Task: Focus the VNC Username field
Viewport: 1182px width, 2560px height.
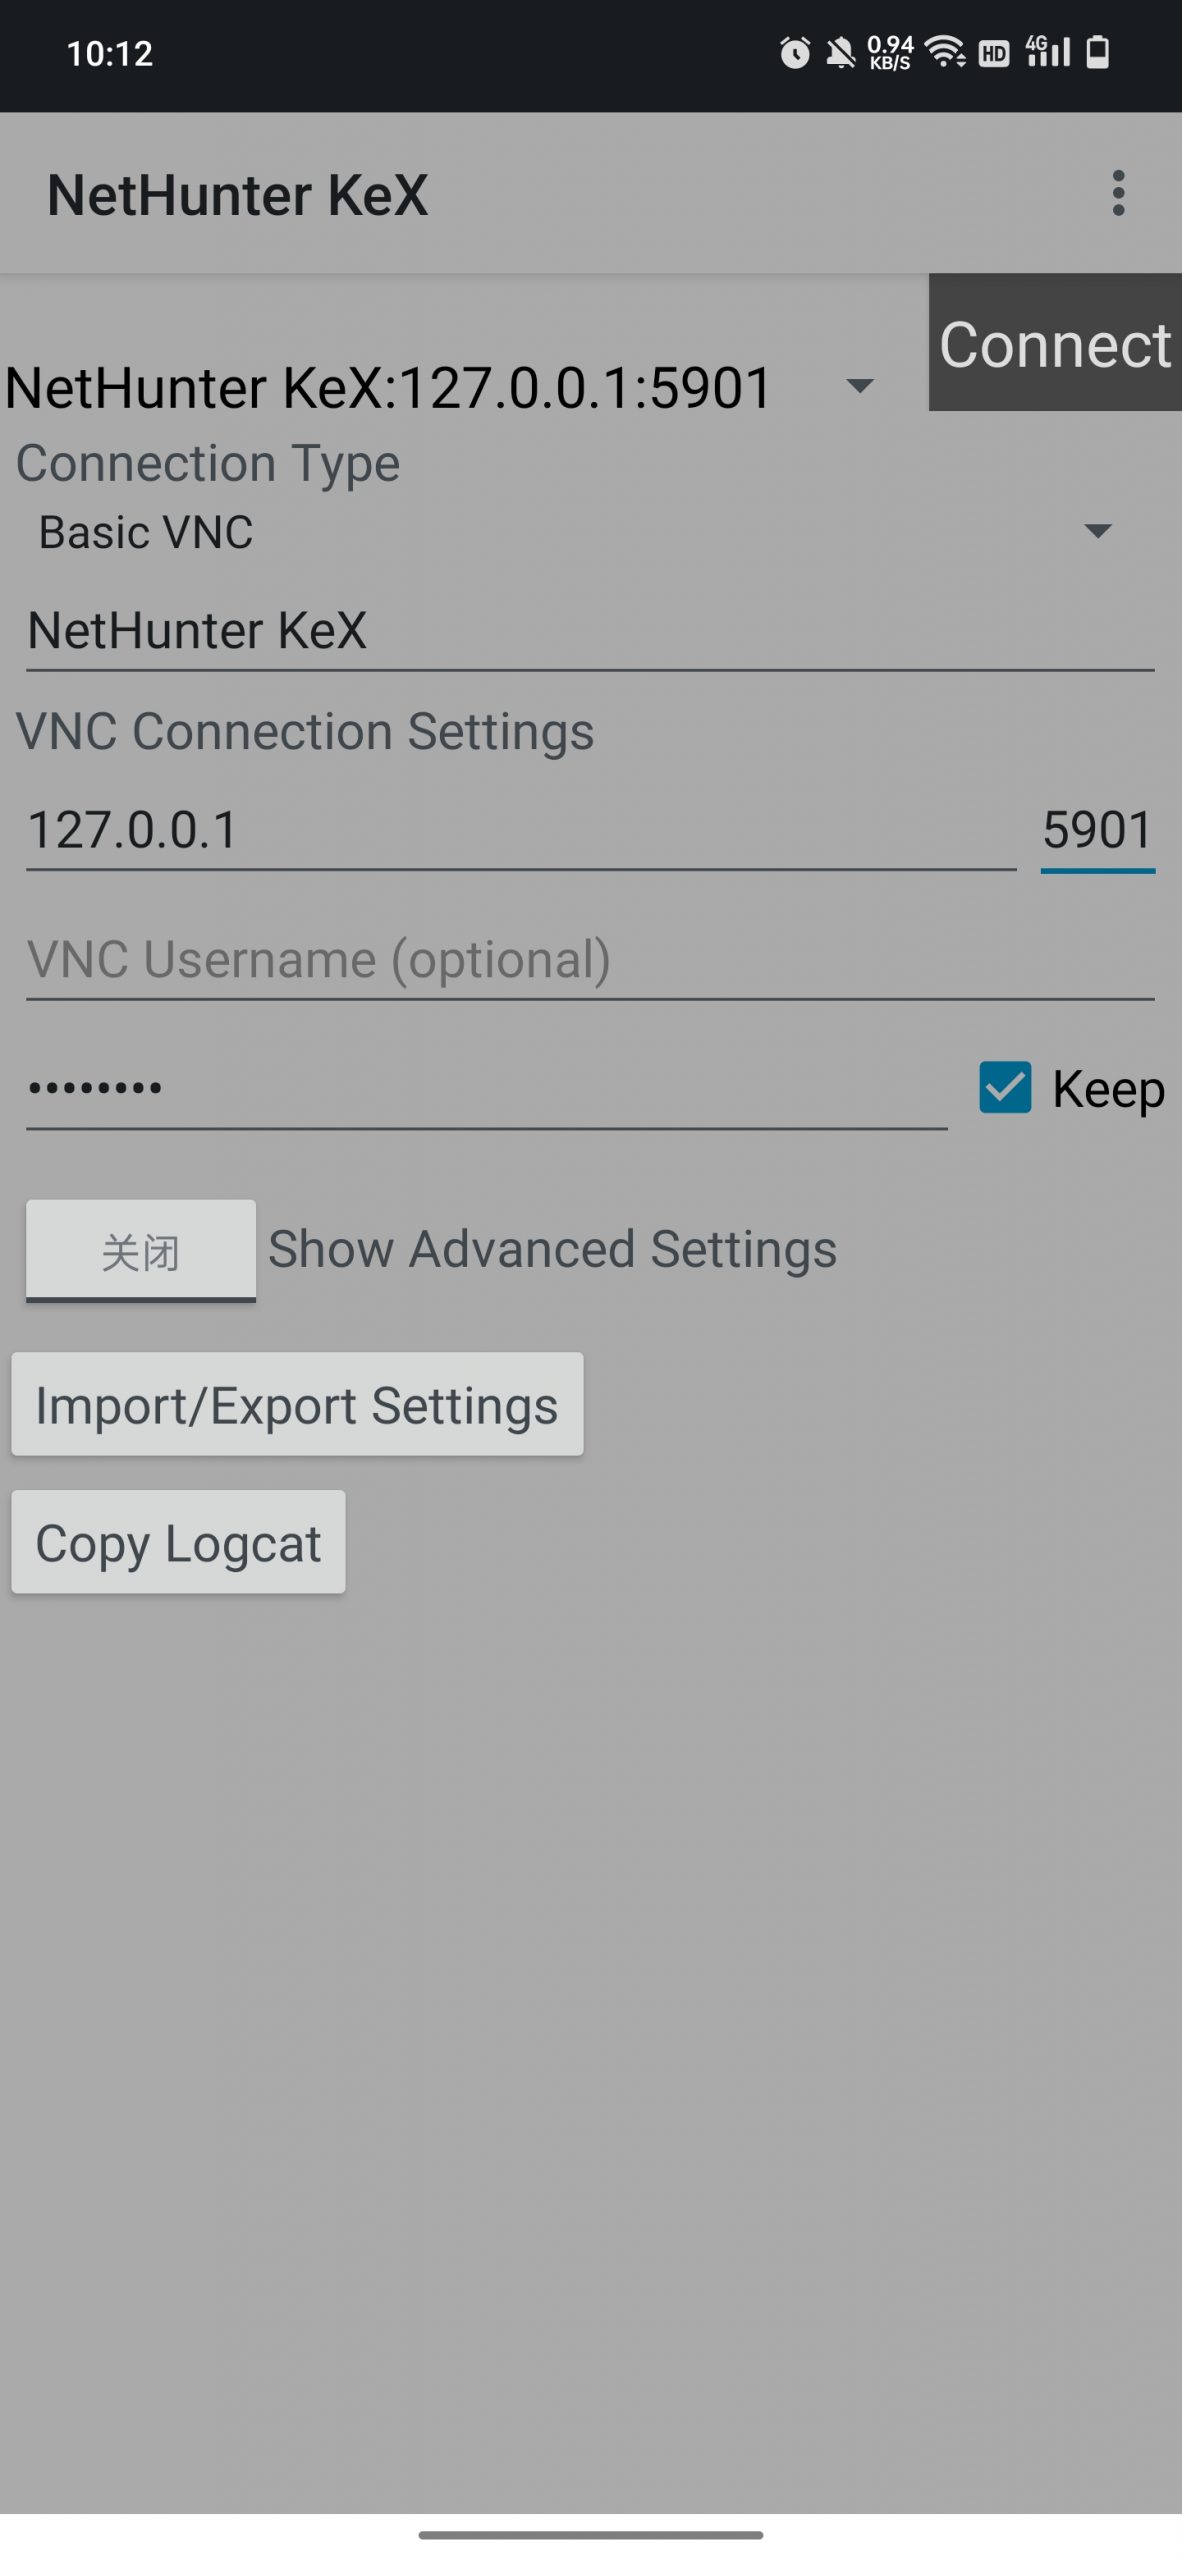Action: coord(590,960)
